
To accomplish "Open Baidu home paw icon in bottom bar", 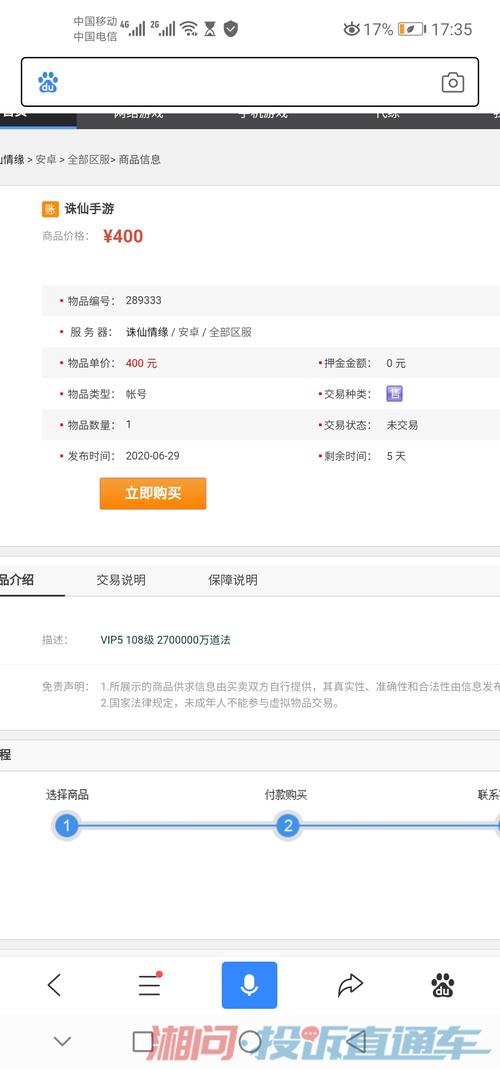I will 443,985.
